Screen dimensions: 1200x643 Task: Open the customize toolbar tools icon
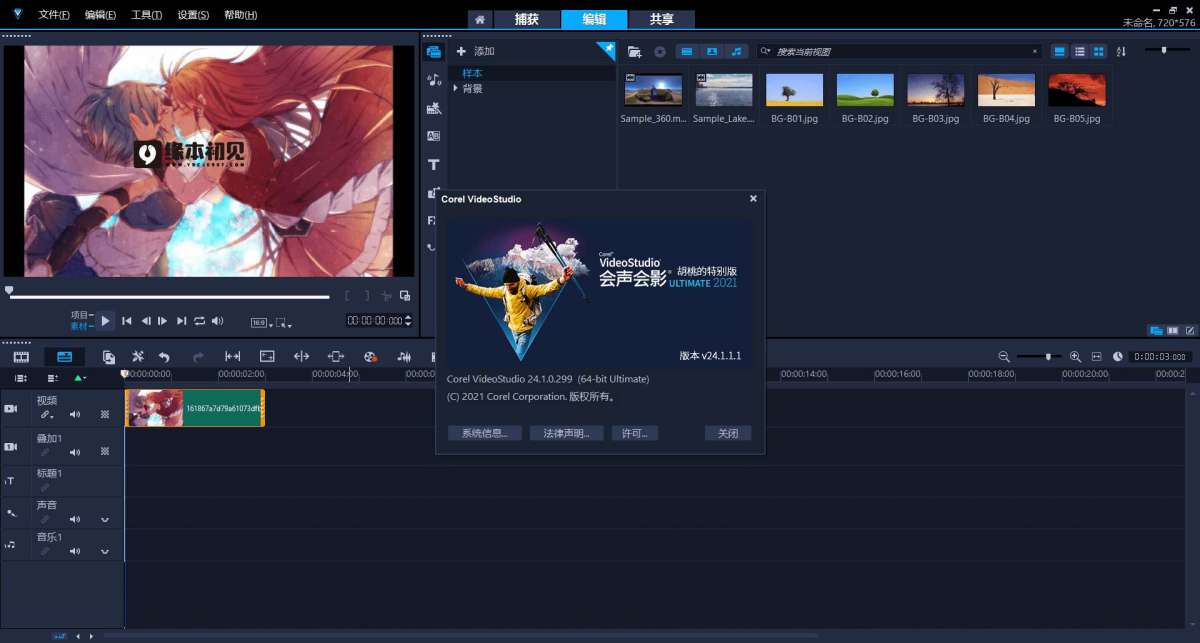[138, 356]
